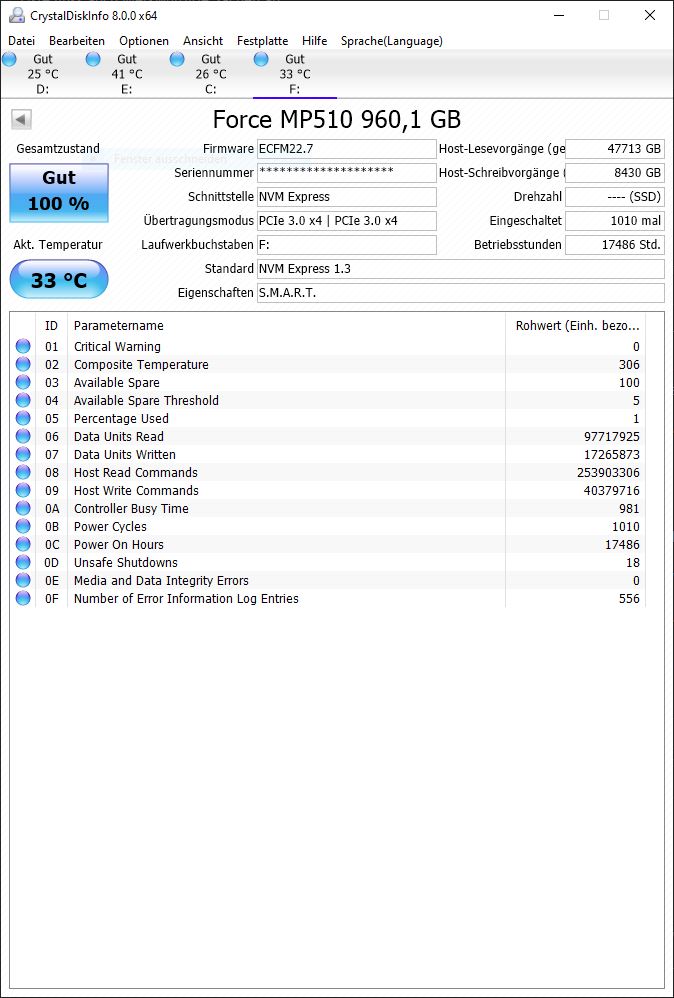Click status orb of Available Spare row
The image size is (674, 998).
(23, 382)
